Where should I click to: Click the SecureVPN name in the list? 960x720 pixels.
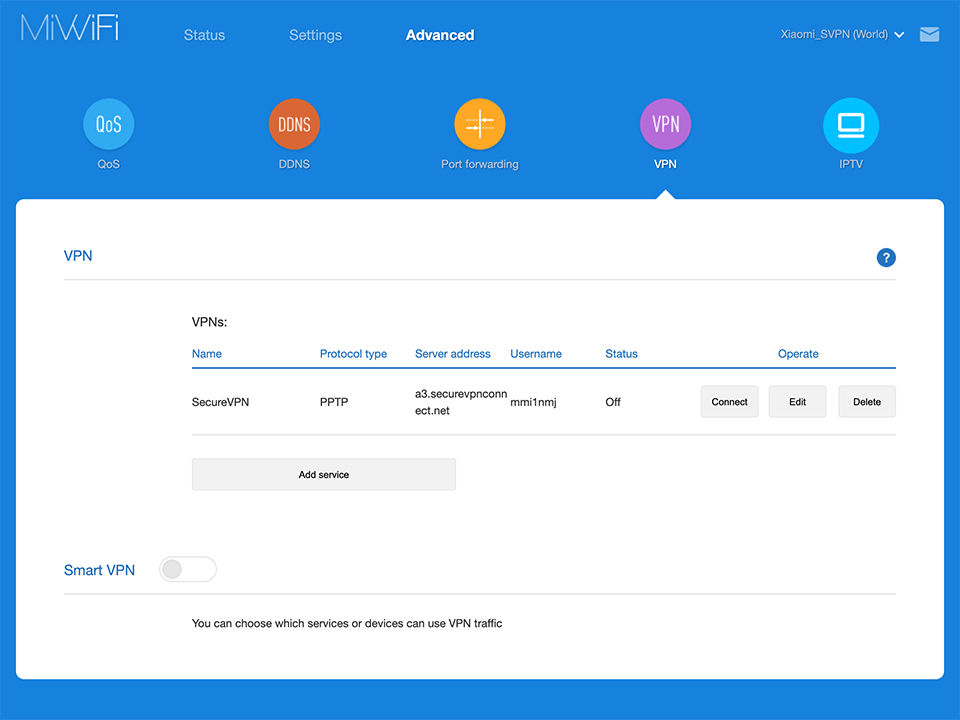(x=220, y=402)
